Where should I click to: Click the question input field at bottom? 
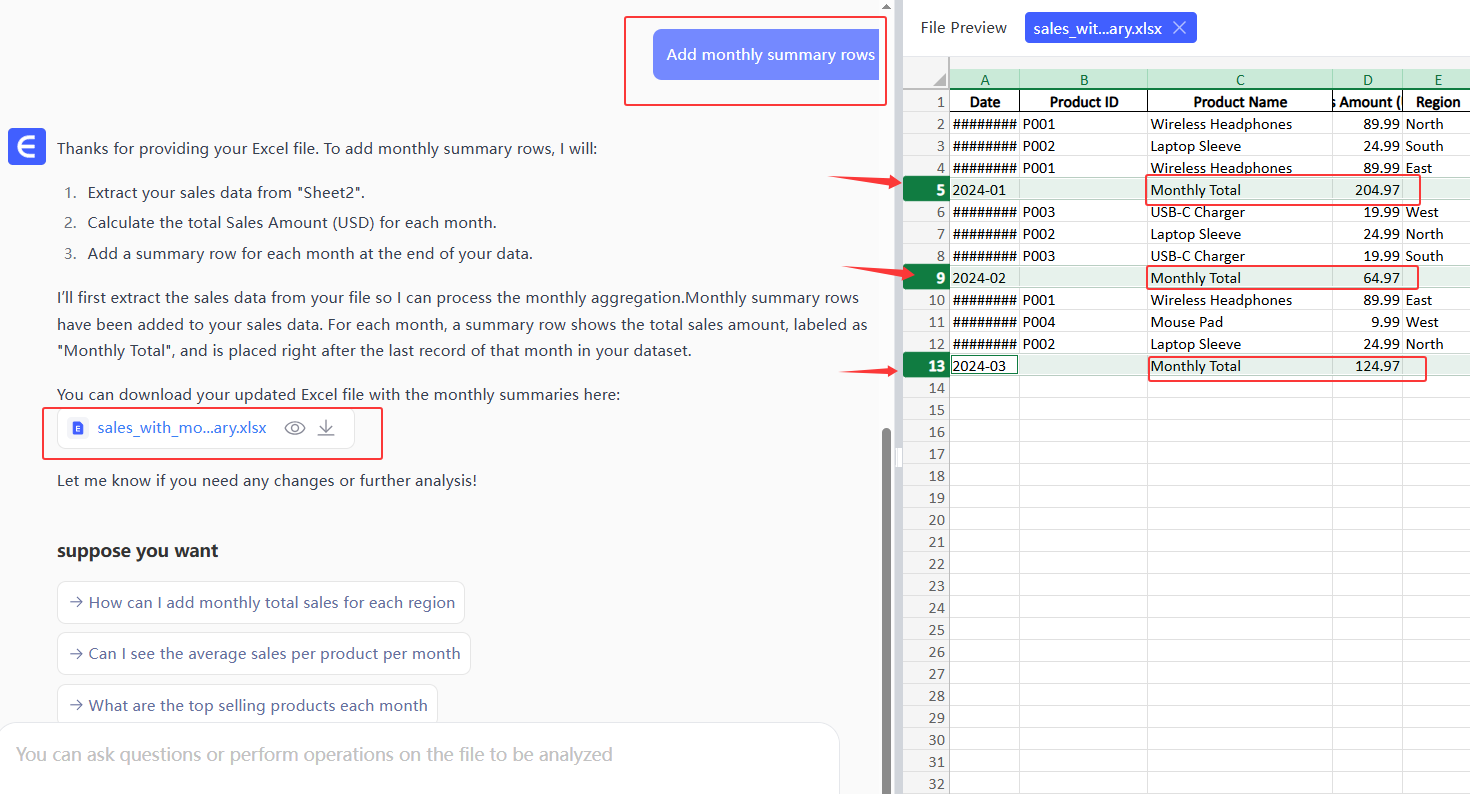[418, 755]
